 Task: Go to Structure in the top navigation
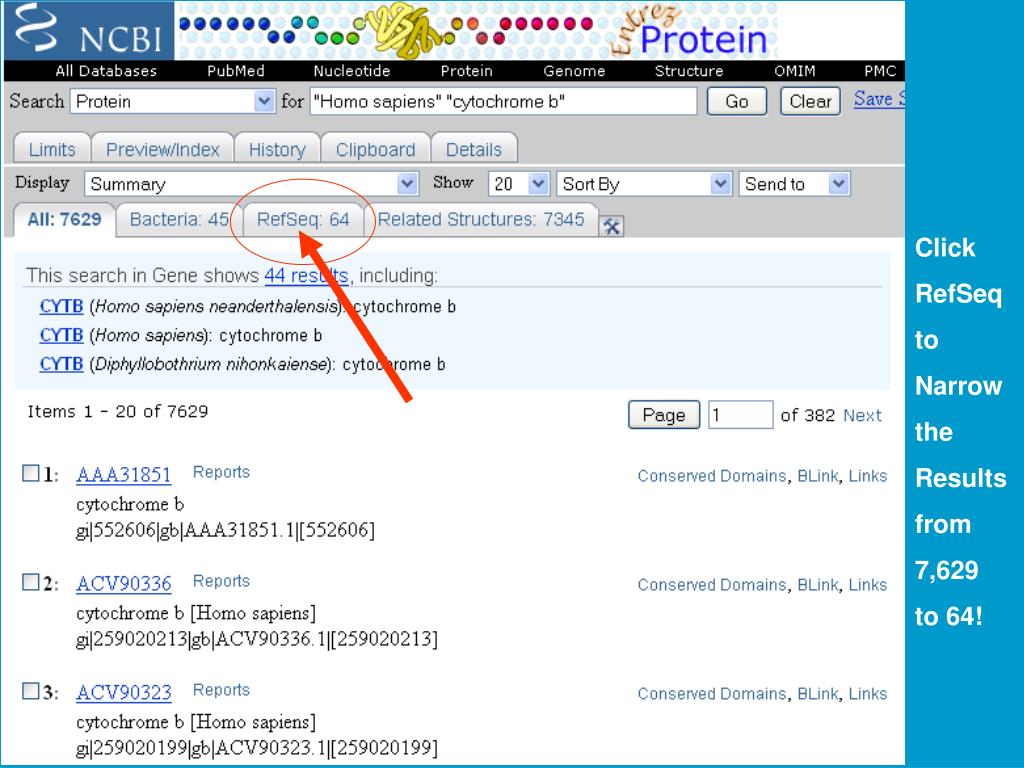(689, 71)
